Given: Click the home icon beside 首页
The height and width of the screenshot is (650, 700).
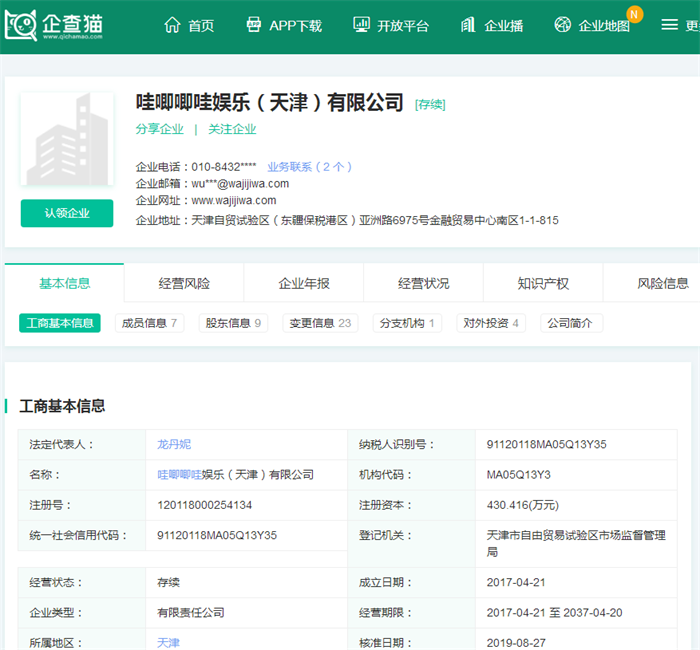Looking at the screenshot, I should [172, 25].
